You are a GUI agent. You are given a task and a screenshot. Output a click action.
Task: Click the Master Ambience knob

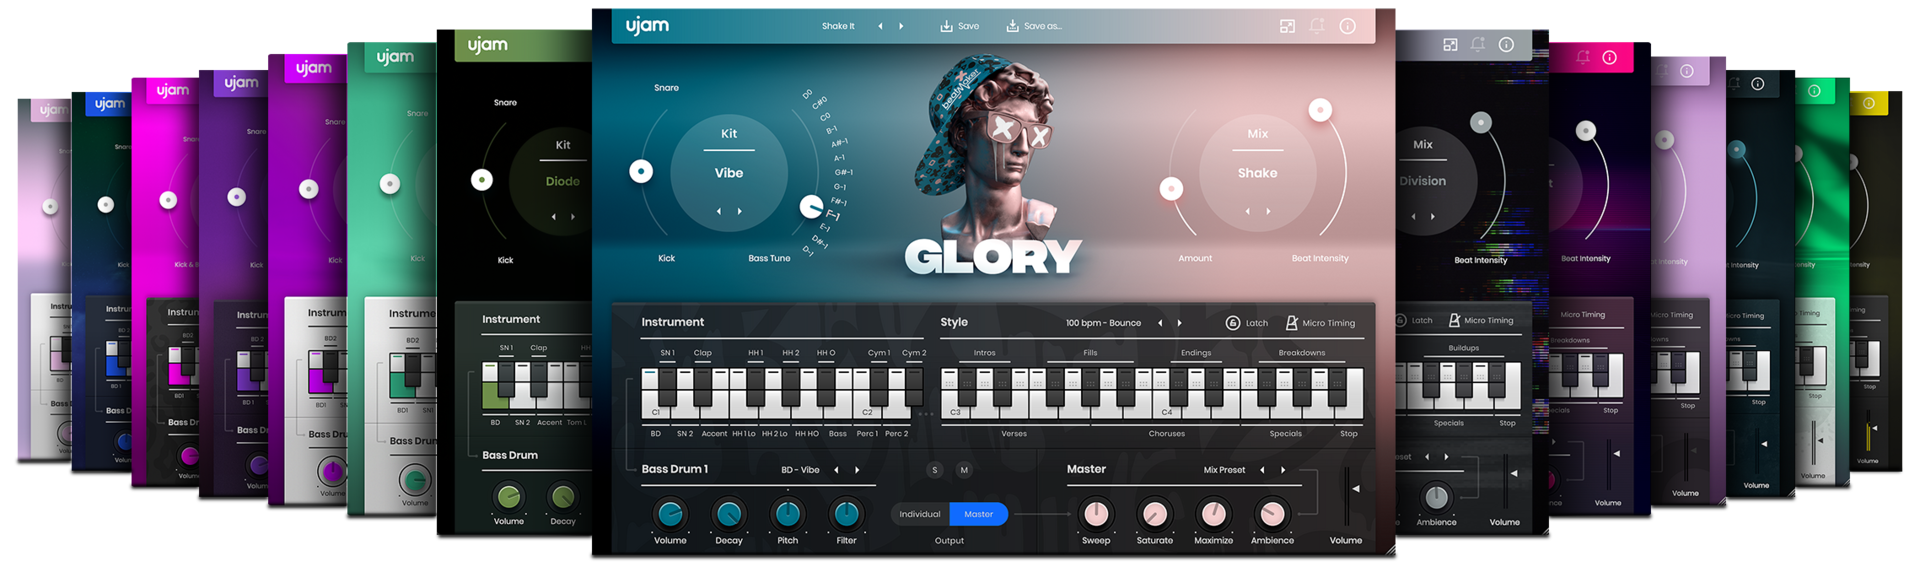click(x=1272, y=514)
